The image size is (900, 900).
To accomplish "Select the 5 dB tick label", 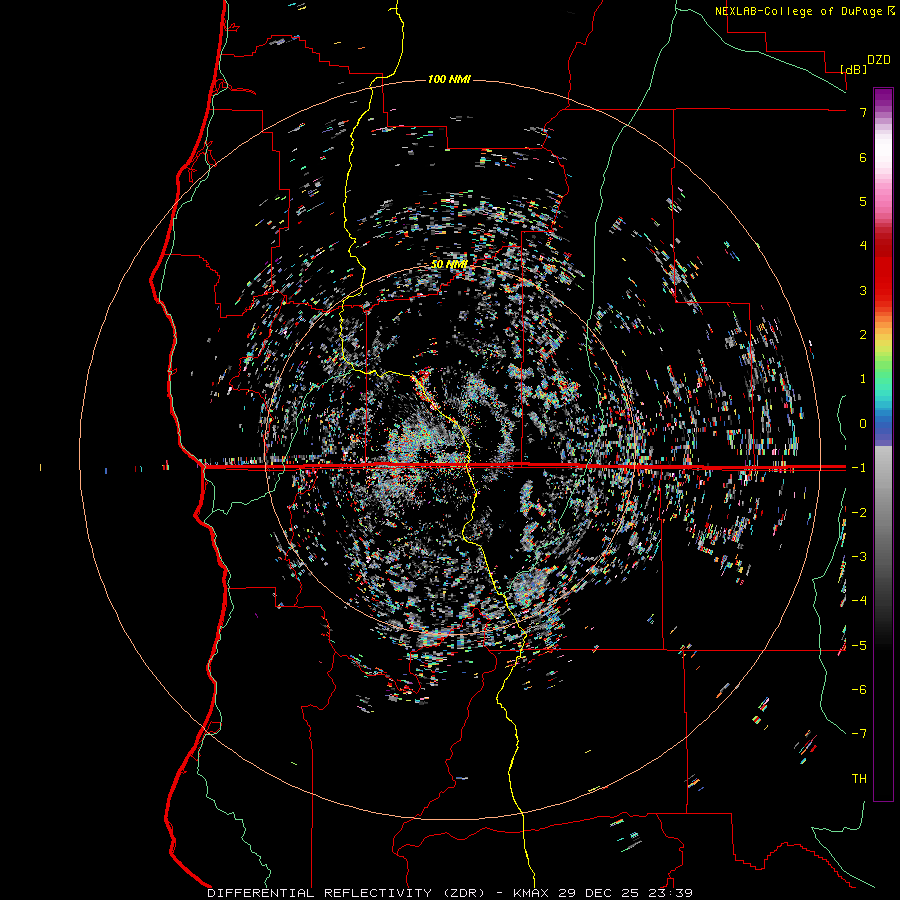I will (863, 201).
